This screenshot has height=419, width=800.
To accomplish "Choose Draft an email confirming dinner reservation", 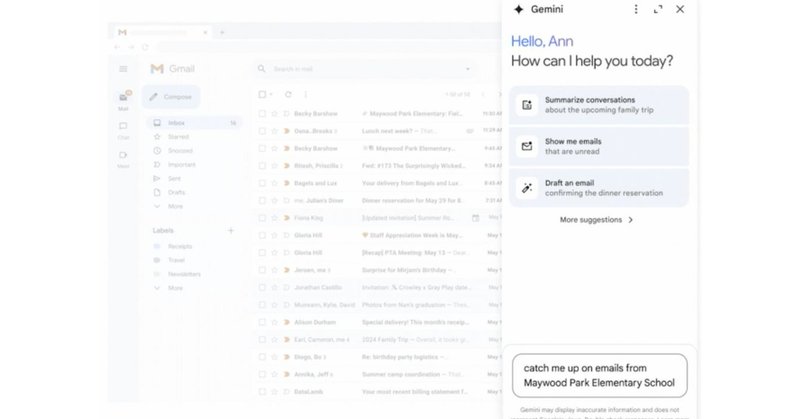I will pyautogui.click(x=599, y=188).
